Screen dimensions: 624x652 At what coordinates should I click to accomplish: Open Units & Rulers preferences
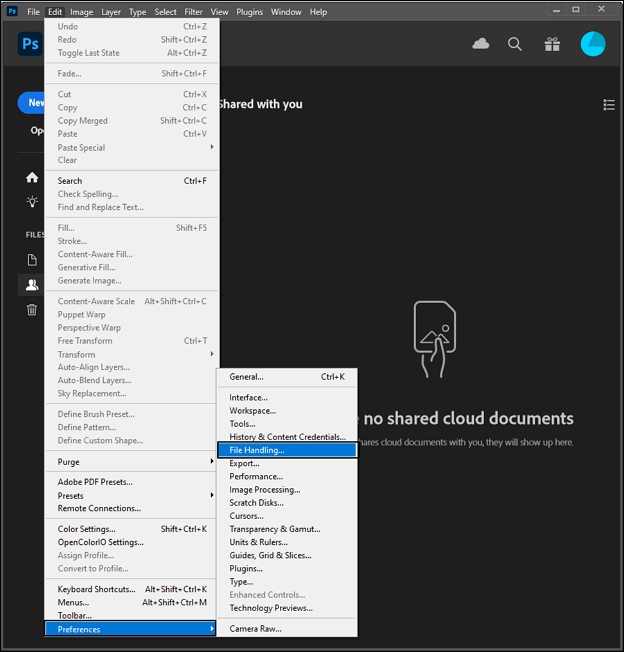287,542
